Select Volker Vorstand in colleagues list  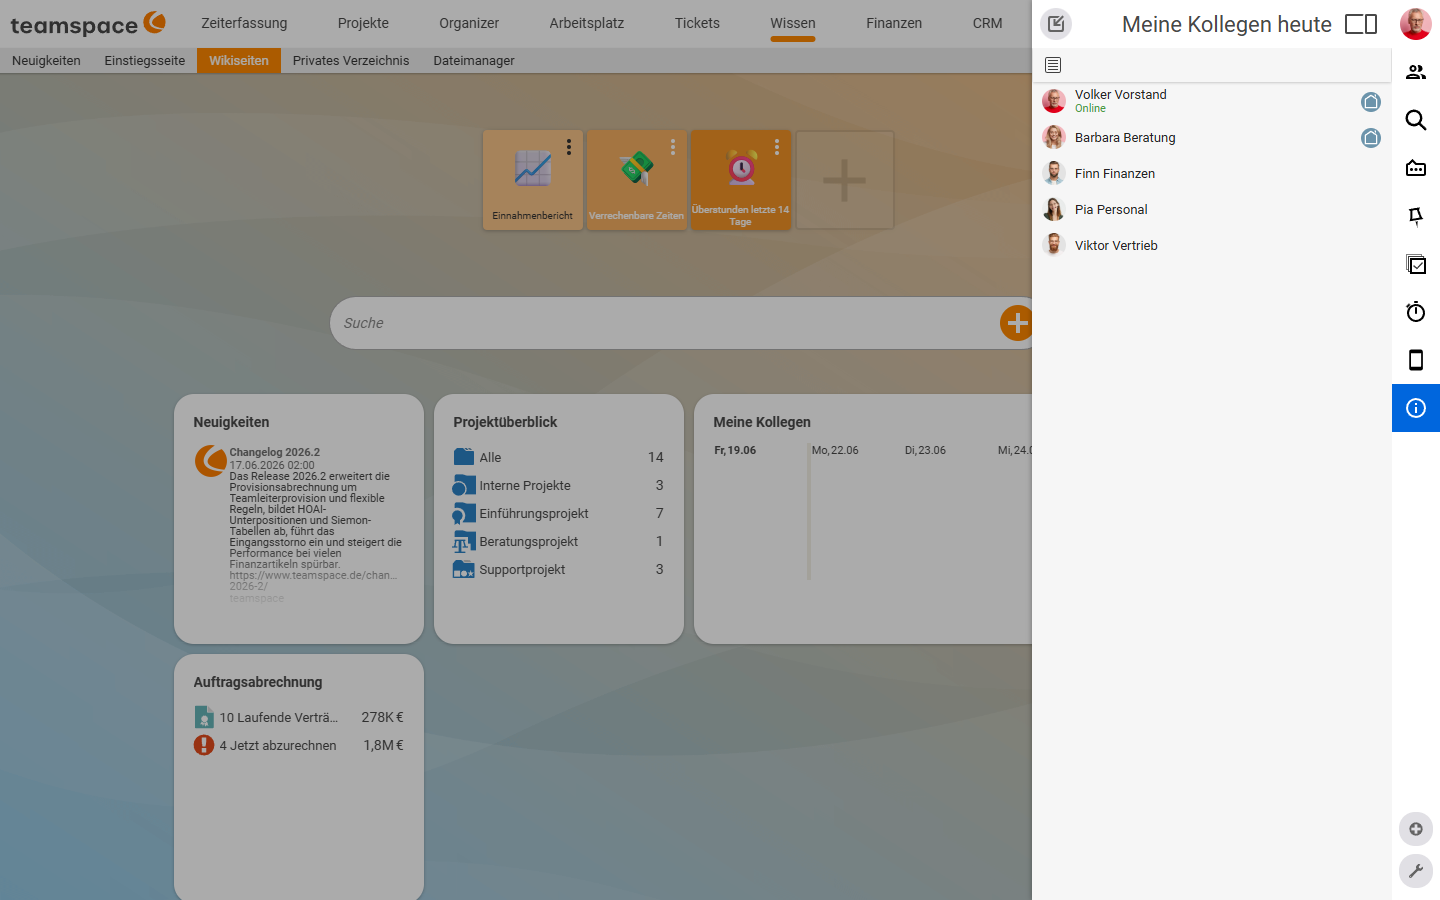pyautogui.click(x=1212, y=101)
